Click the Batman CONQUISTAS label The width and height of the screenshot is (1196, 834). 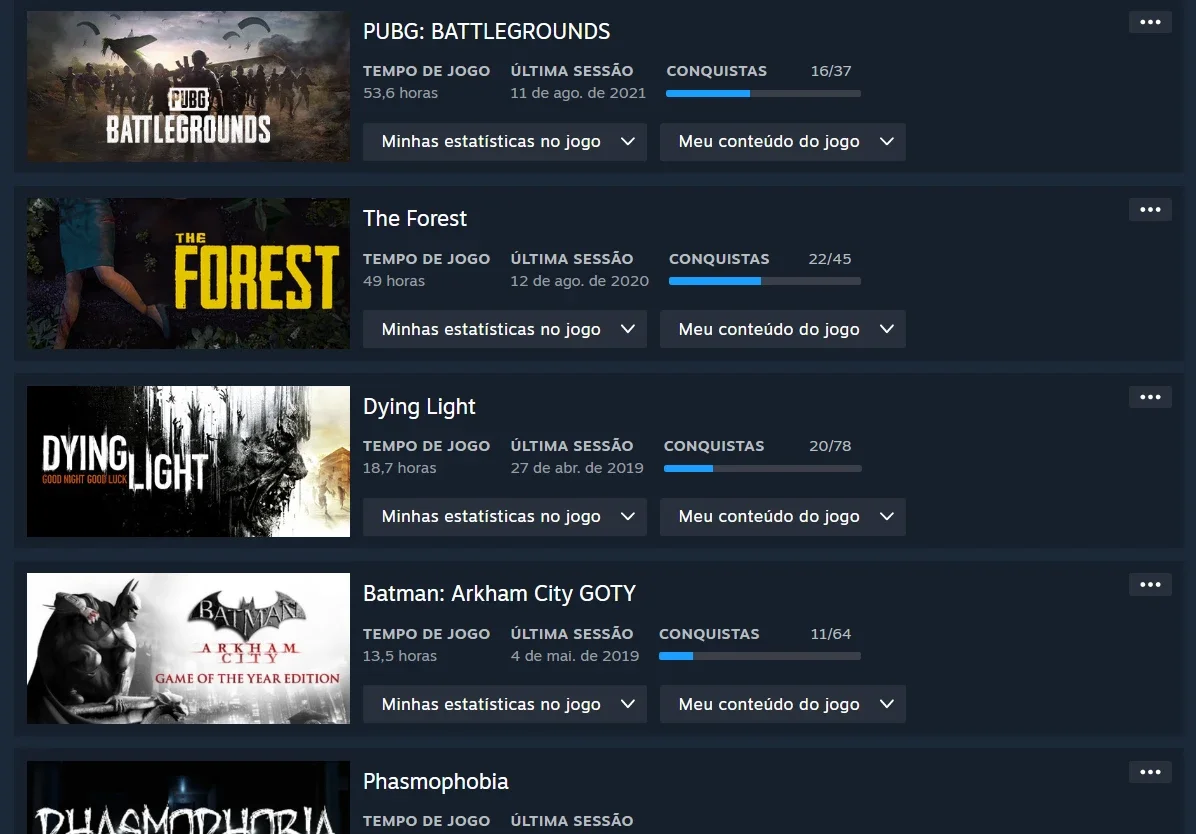[x=709, y=634]
